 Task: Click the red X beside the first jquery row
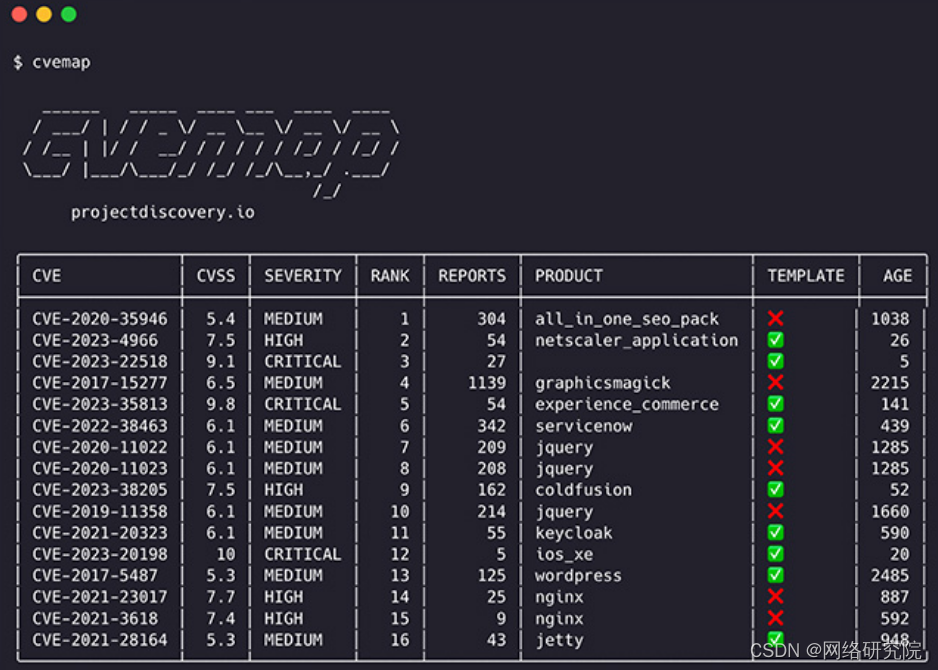775,447
